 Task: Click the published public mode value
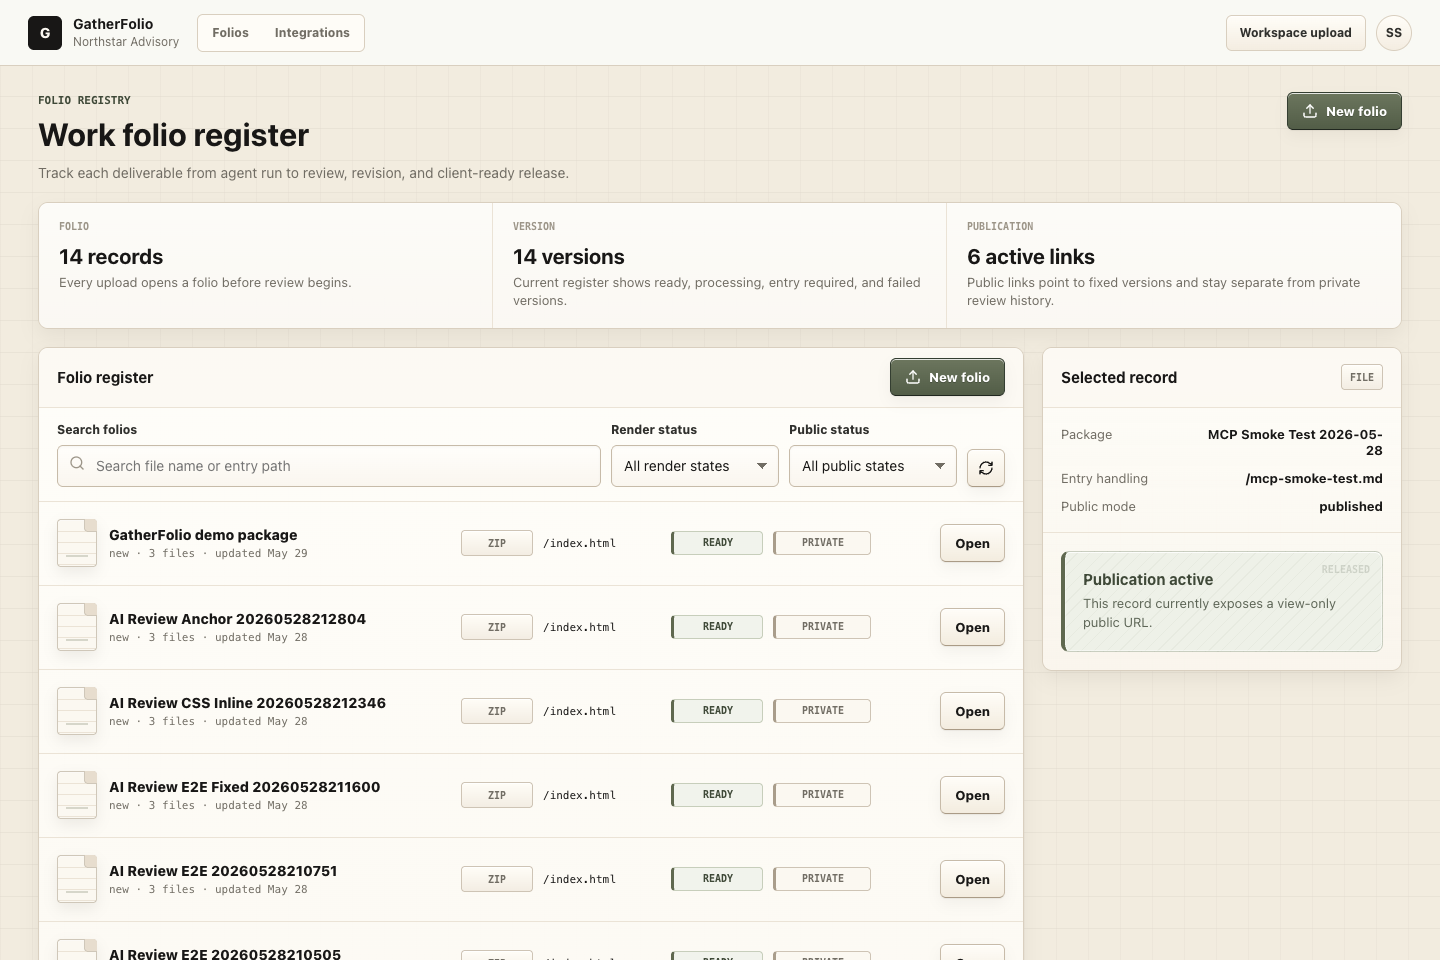(x=1351, y=506)
